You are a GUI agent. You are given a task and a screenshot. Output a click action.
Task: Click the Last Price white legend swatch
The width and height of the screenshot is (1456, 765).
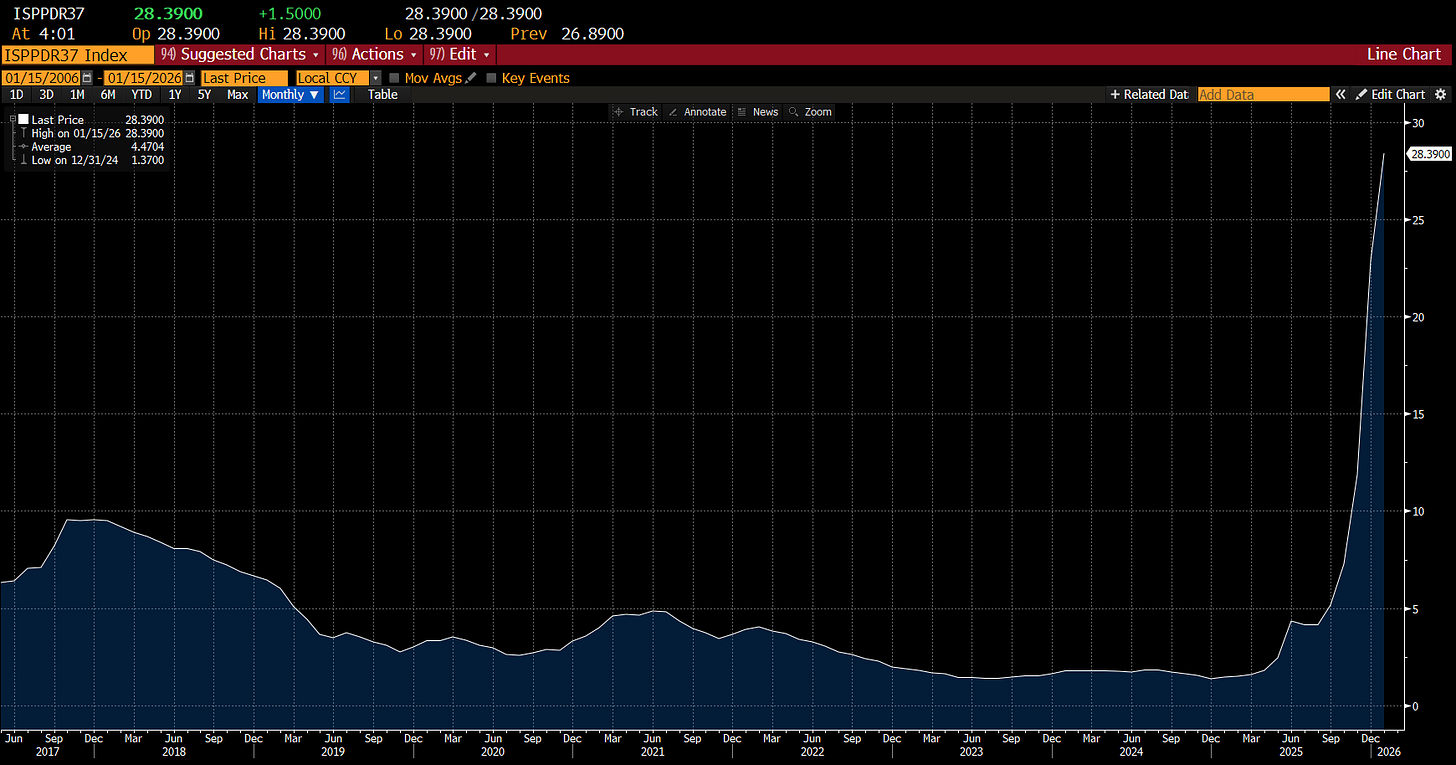tap(24, 120)
